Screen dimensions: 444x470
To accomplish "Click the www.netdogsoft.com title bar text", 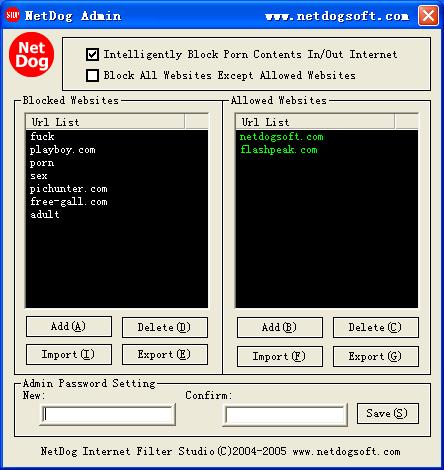I will [x=337, y=16].
